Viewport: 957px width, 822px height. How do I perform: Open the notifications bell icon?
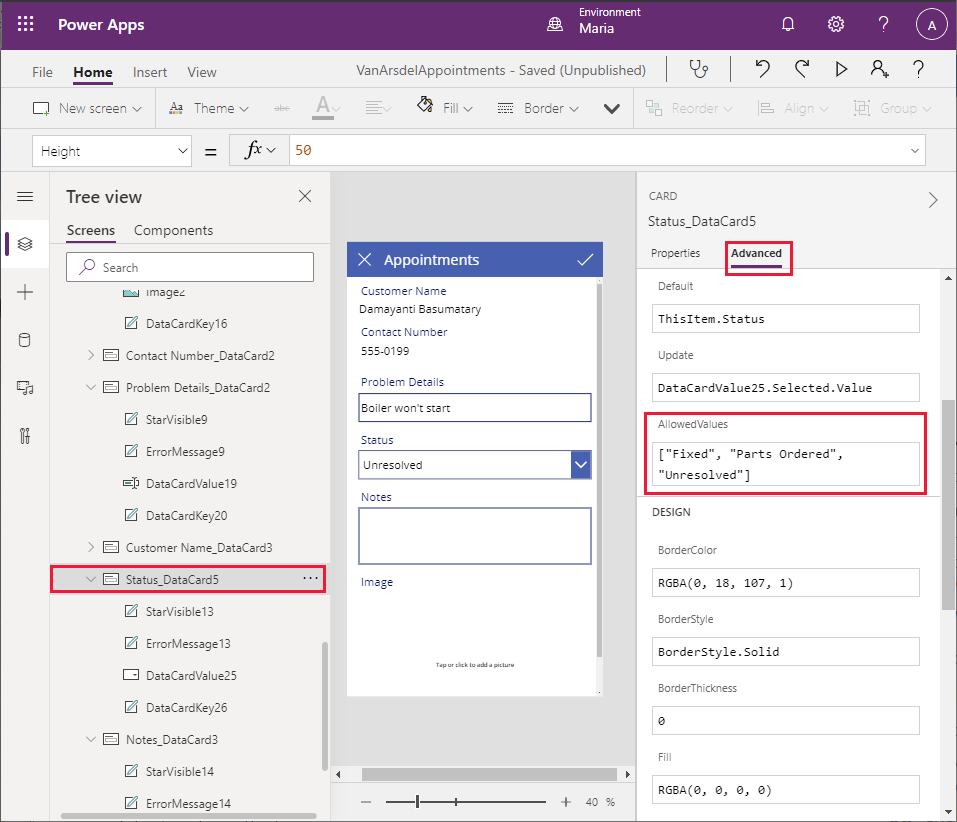click(788, 25)
